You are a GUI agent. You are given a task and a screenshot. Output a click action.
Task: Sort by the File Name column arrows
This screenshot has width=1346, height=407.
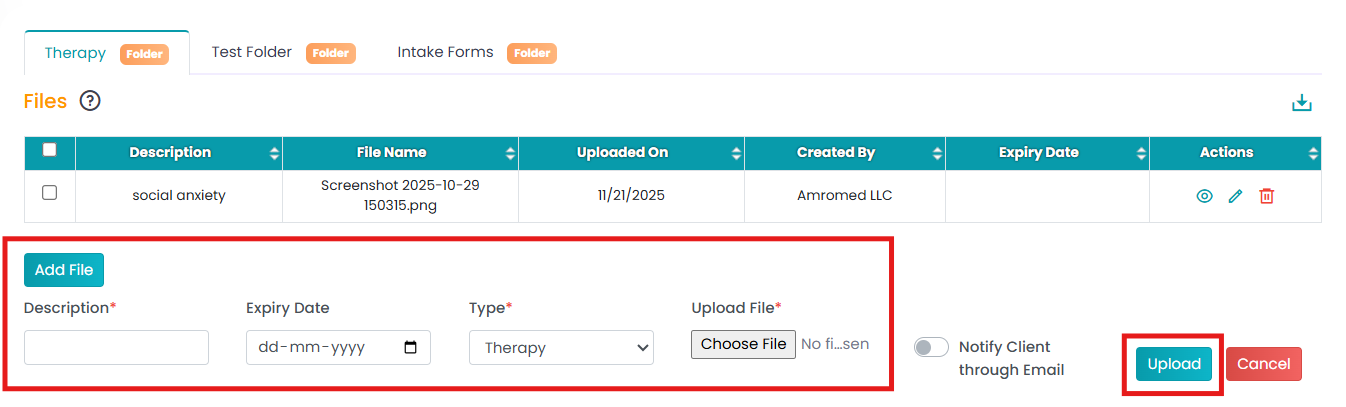coord(510,153)
